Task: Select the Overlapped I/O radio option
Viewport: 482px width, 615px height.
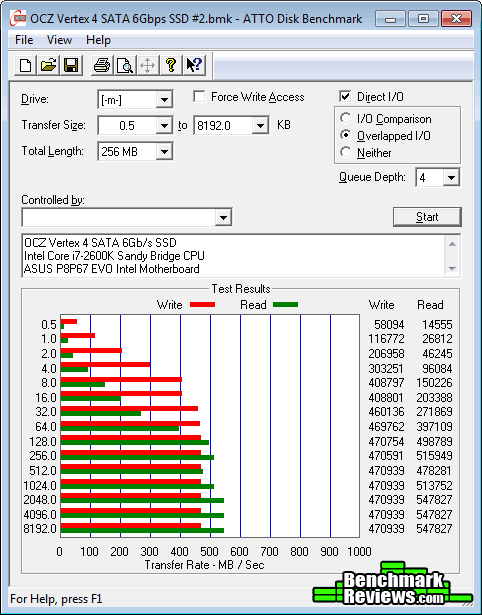Action: pos(346,135)
